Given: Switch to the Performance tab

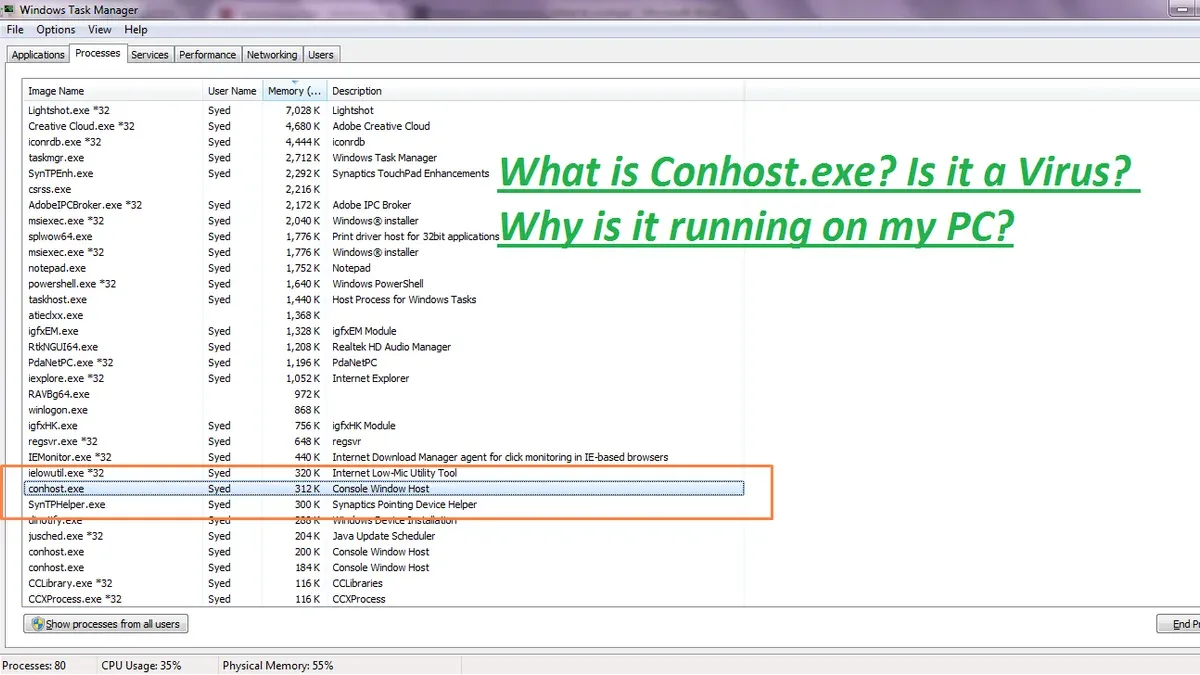Looking at the screenshot, I should click(208, 55).
